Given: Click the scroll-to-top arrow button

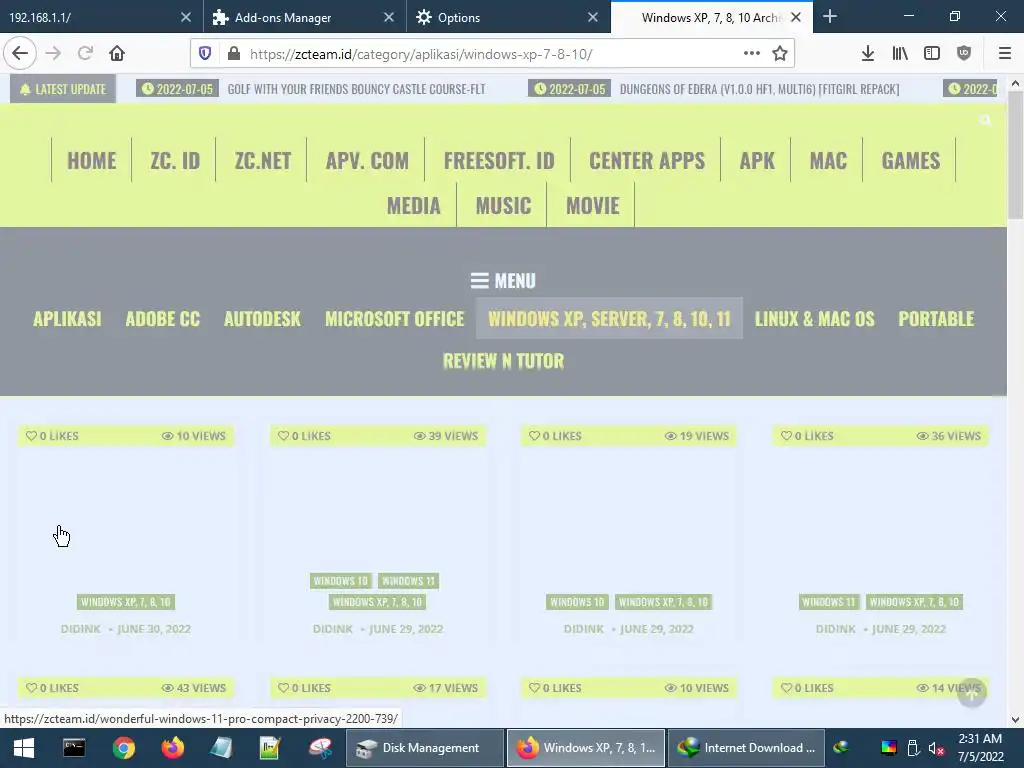Looking at the screenshot, I should coord(972,693).
